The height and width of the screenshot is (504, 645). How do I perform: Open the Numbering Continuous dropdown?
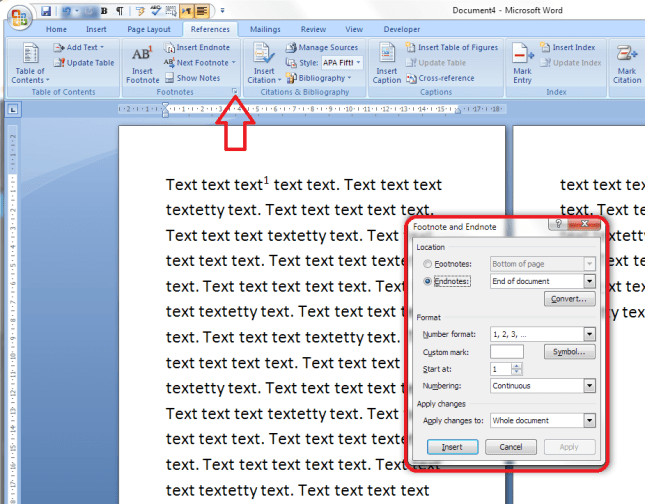tap(589, 385)
